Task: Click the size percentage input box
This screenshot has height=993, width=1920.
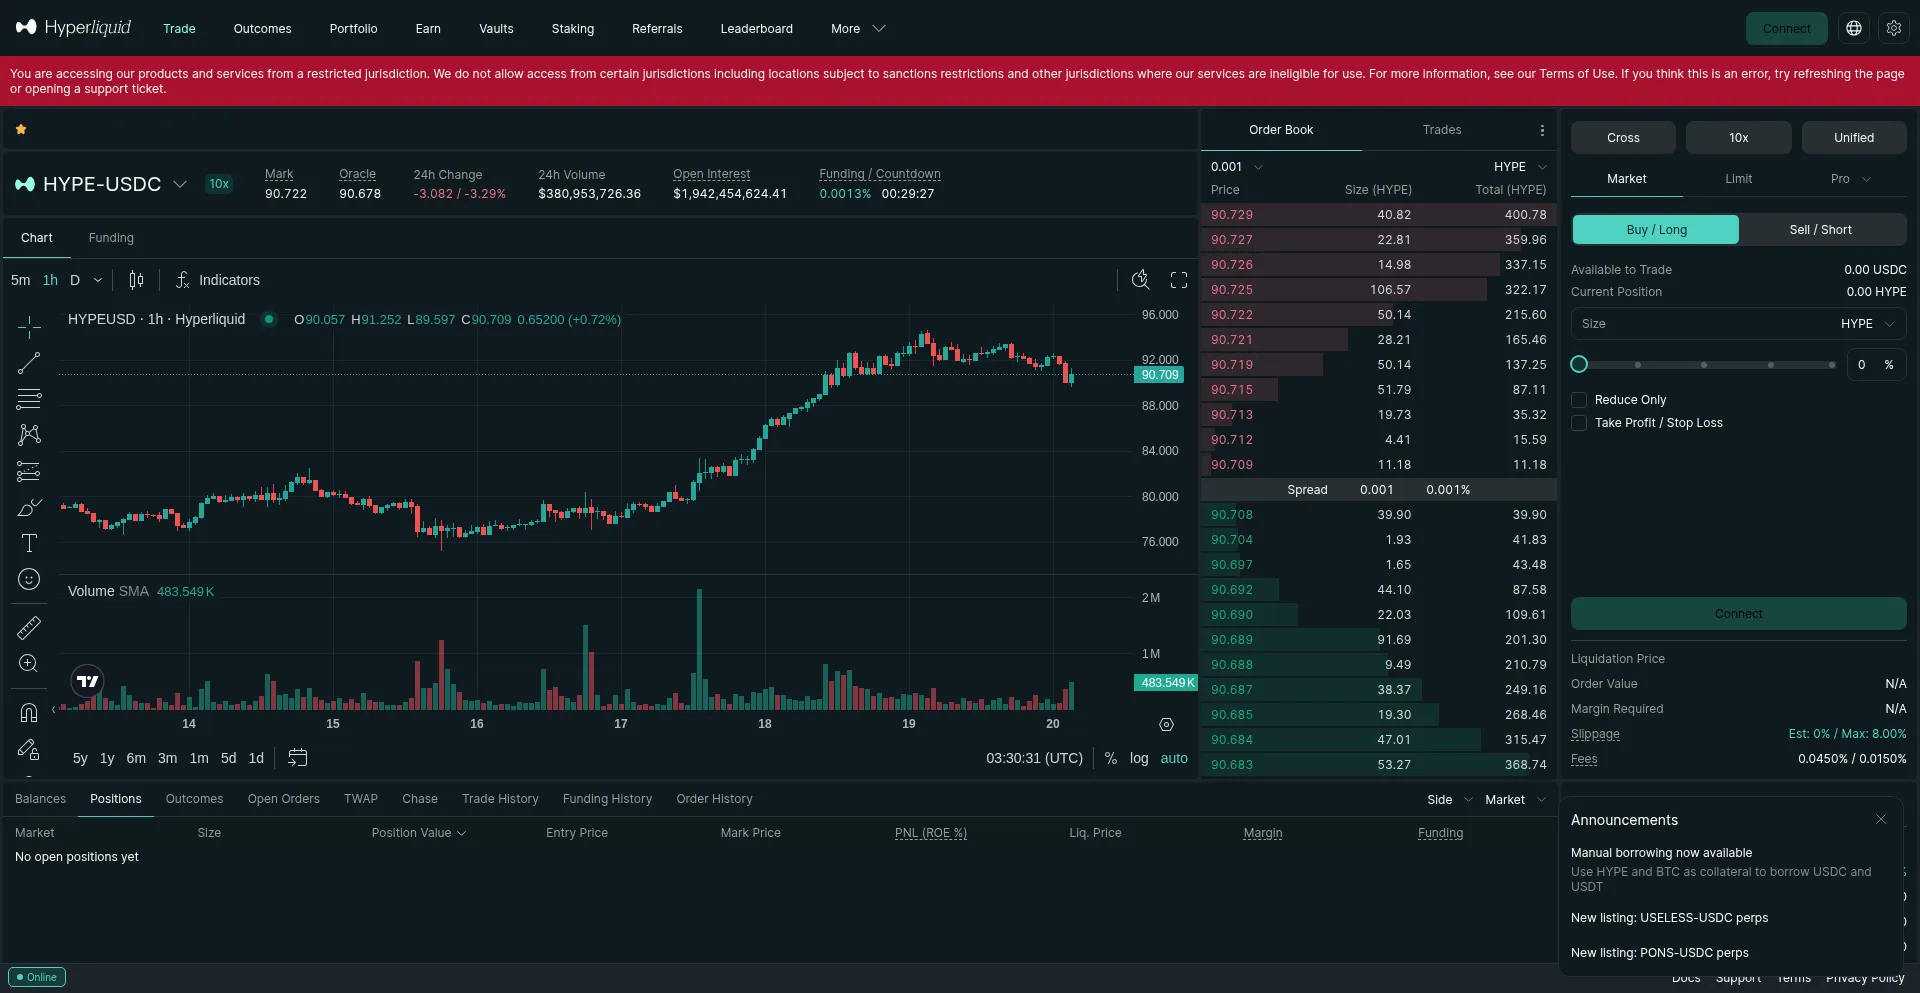Action: 1875,365
